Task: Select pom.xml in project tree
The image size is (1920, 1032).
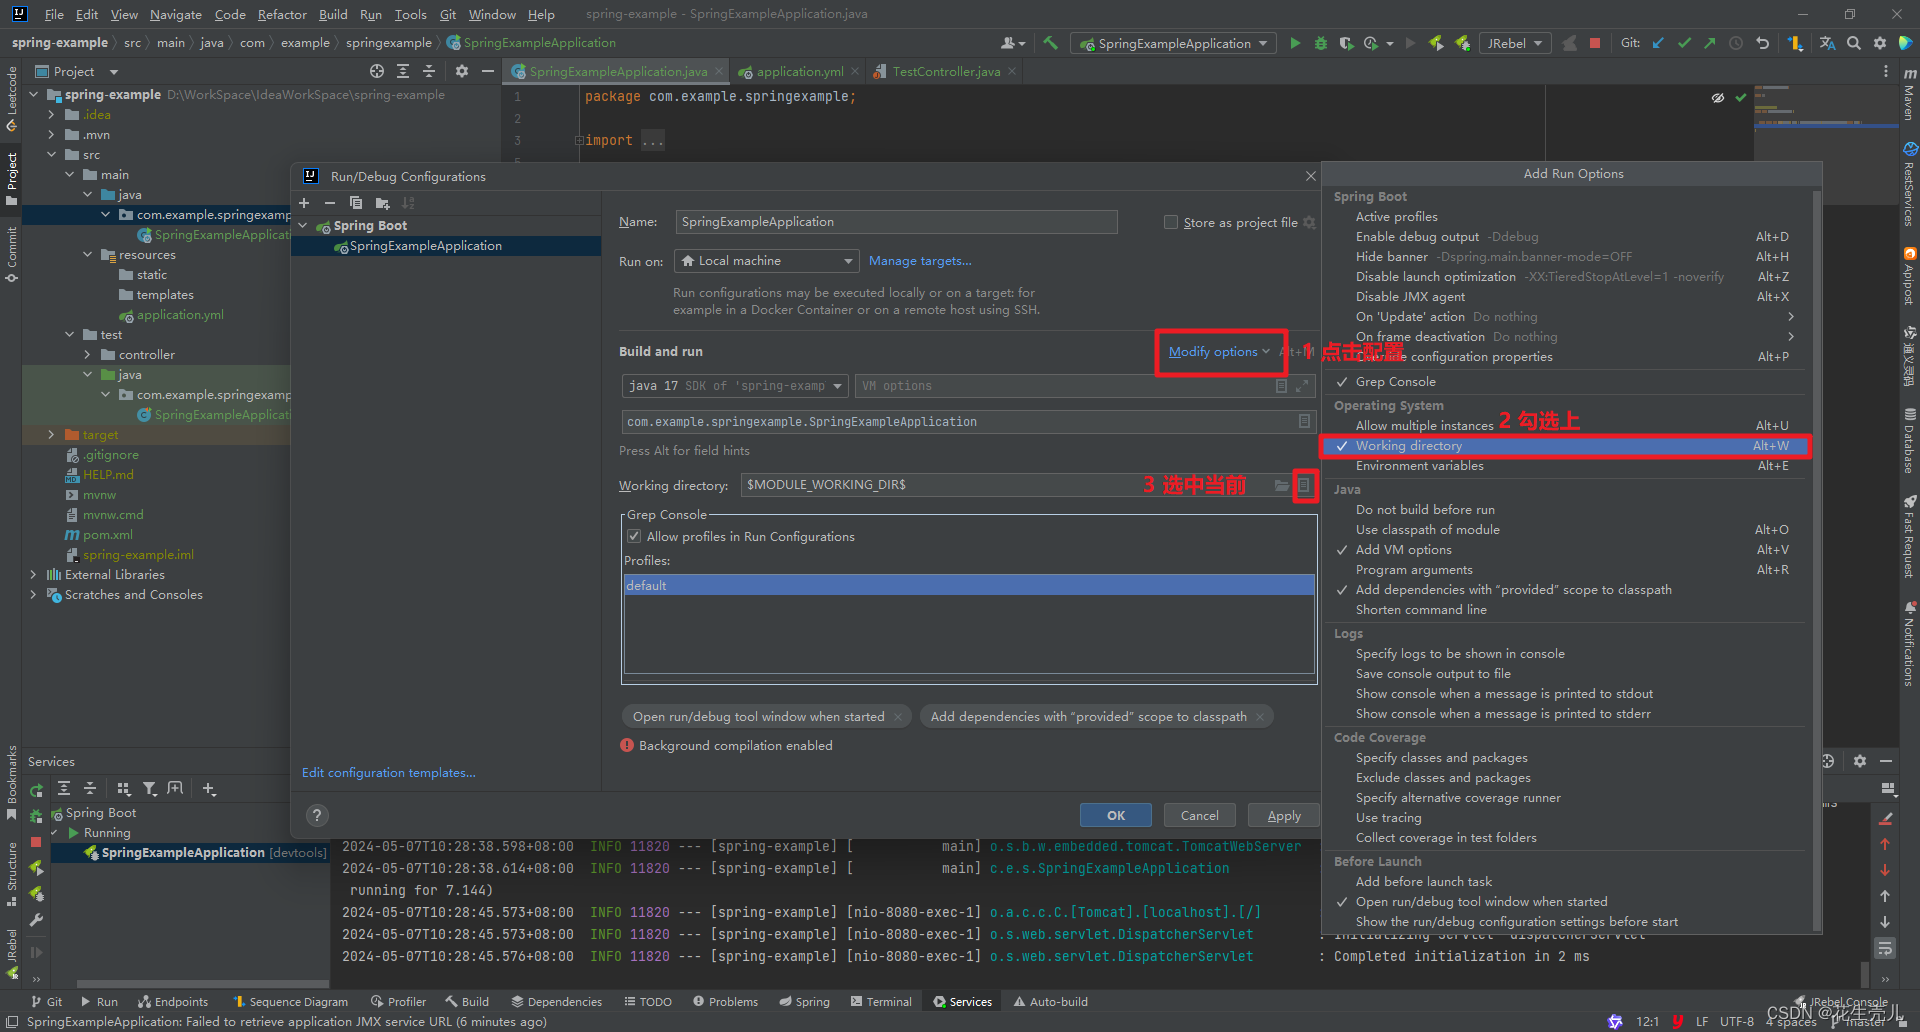Action: click(107, 535)
